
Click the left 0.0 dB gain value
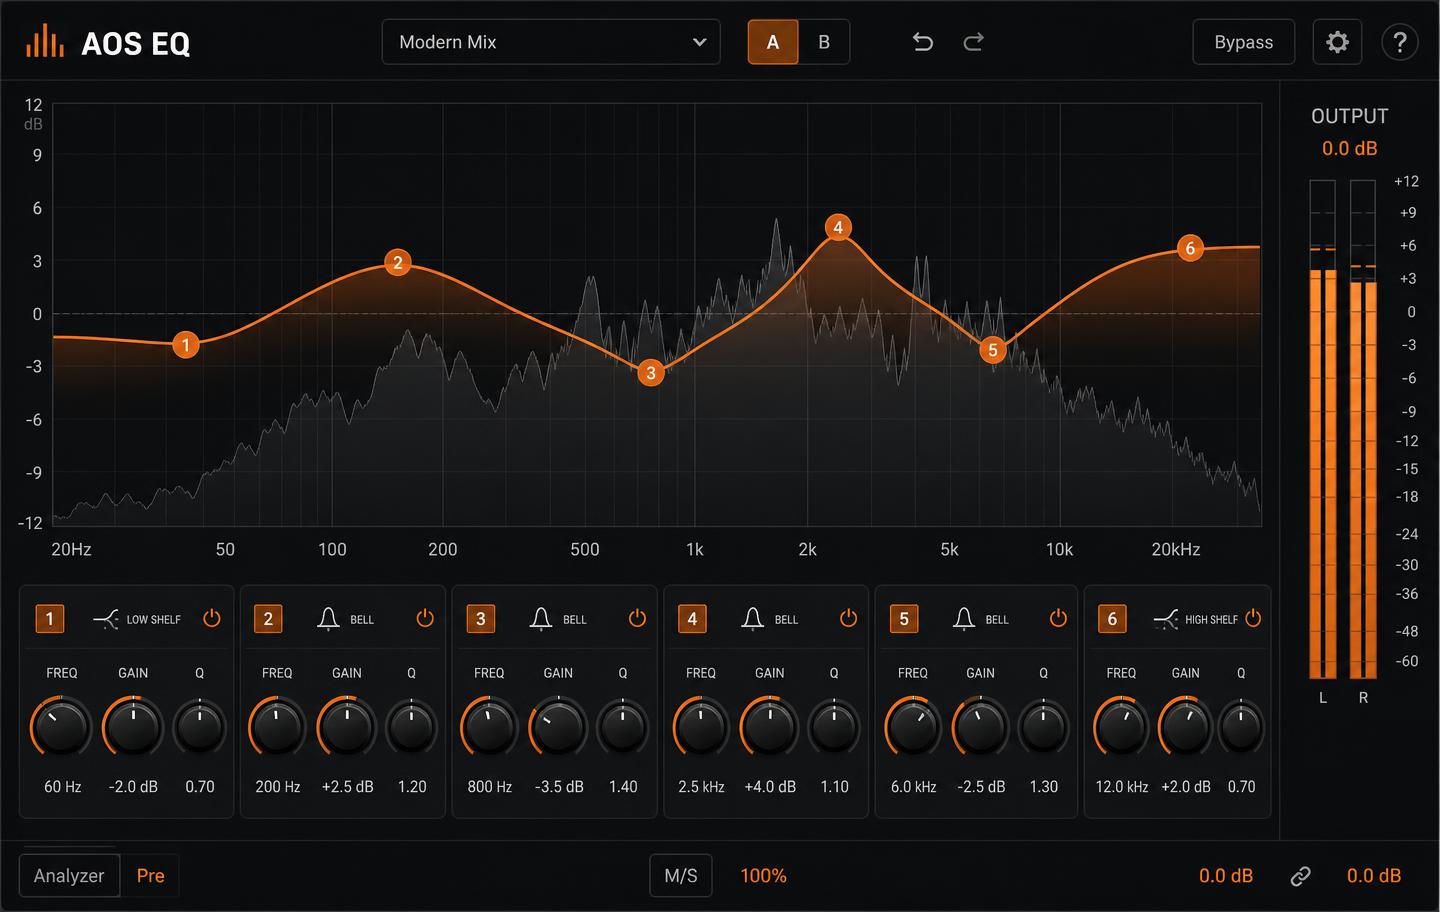[x=1226, y=876]
